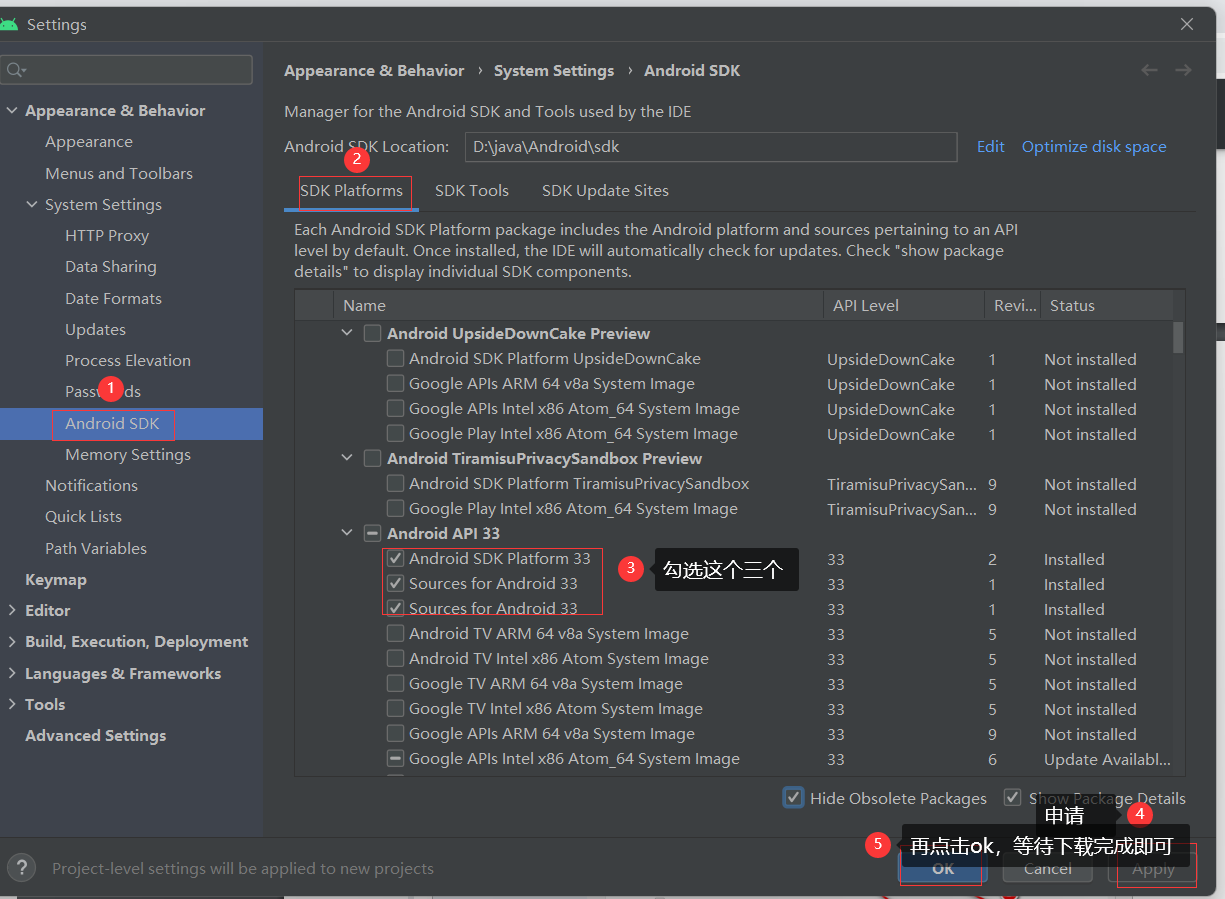Click System Settings in the breadcrumb
The image size is (1225, 899).
click(554, 70)
